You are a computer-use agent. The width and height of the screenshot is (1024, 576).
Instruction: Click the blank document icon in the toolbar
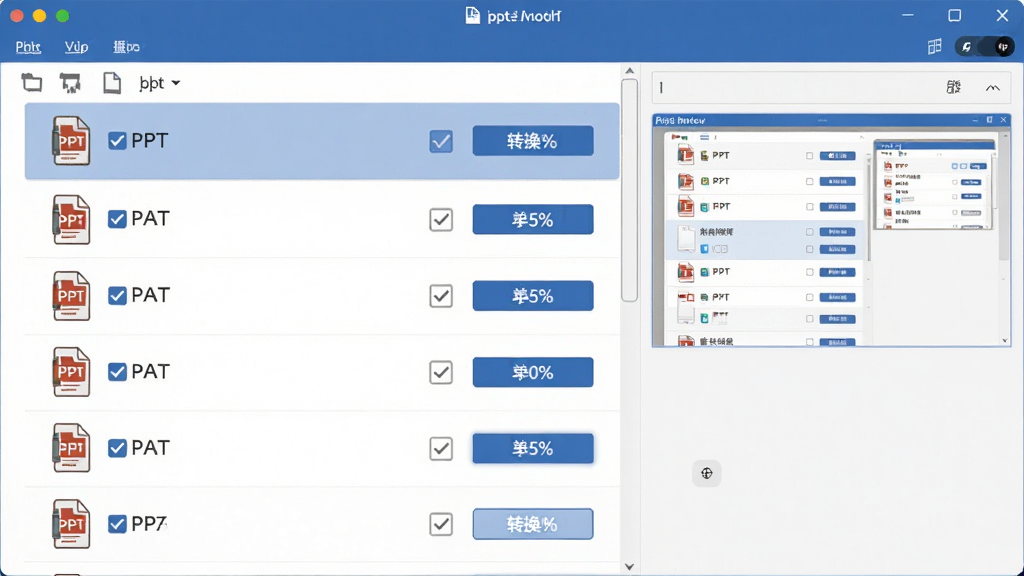pos(112,83)
